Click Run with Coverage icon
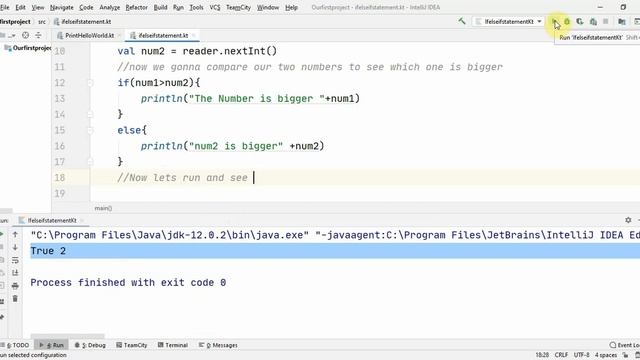The height and width of the screenshot is (360, 640). tap(580, 22)
